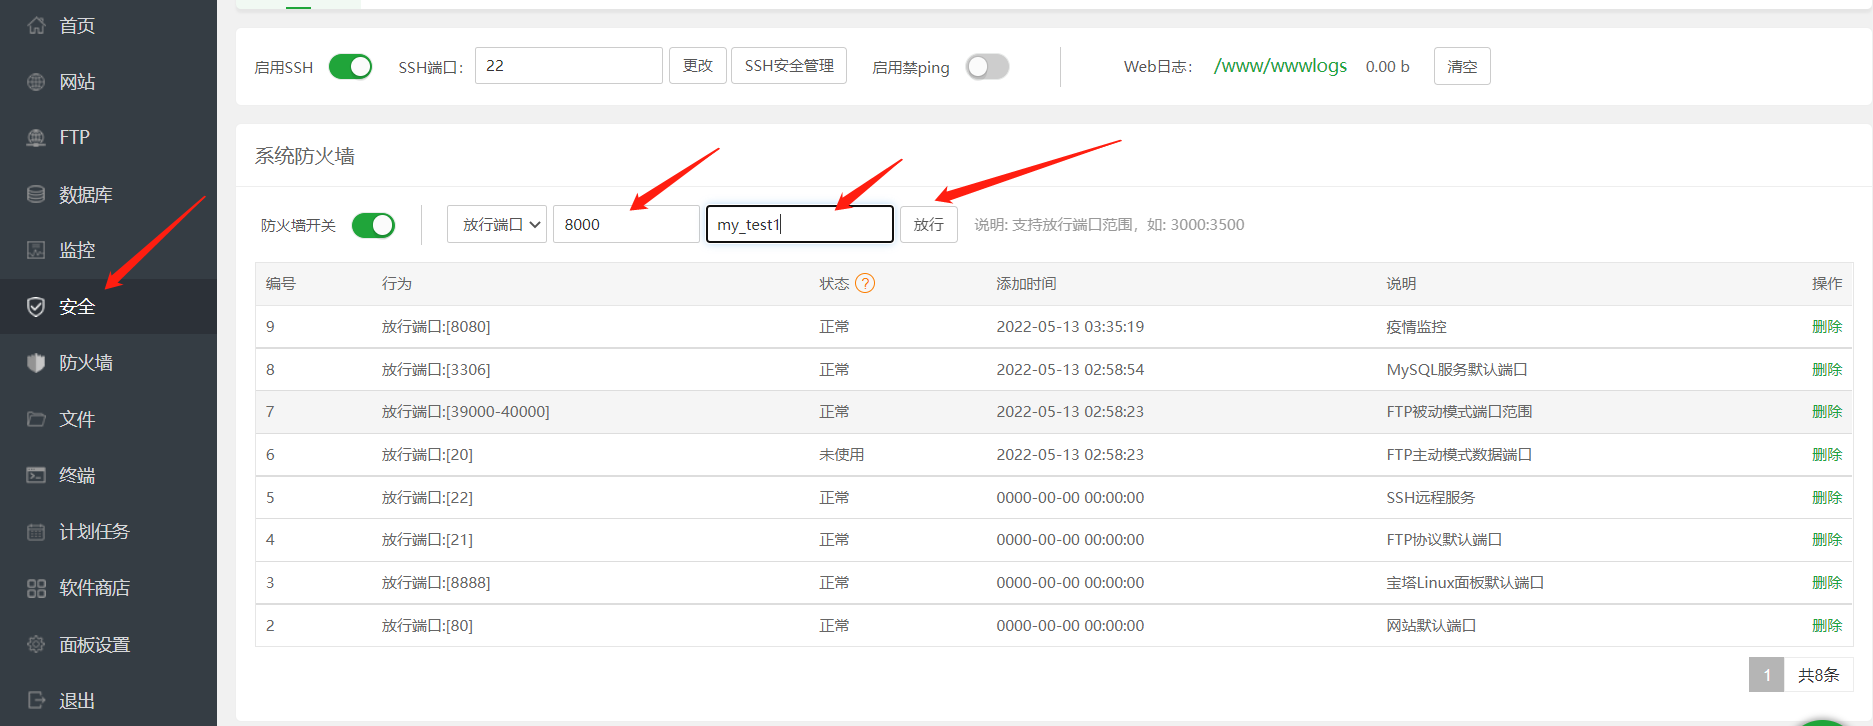Click the 更改 button for SSH port

pos(698,65)
